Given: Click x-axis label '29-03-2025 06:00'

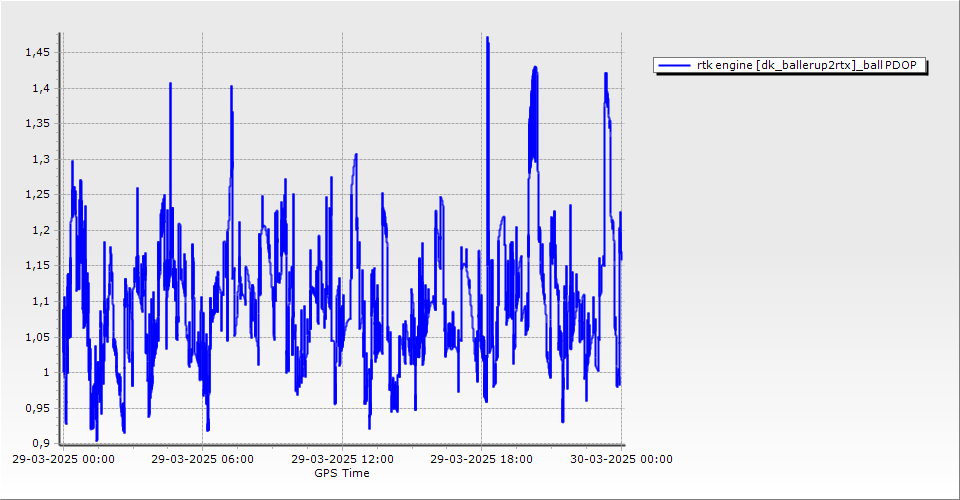Looking at the screenshot, I should [x=203, y=459].
